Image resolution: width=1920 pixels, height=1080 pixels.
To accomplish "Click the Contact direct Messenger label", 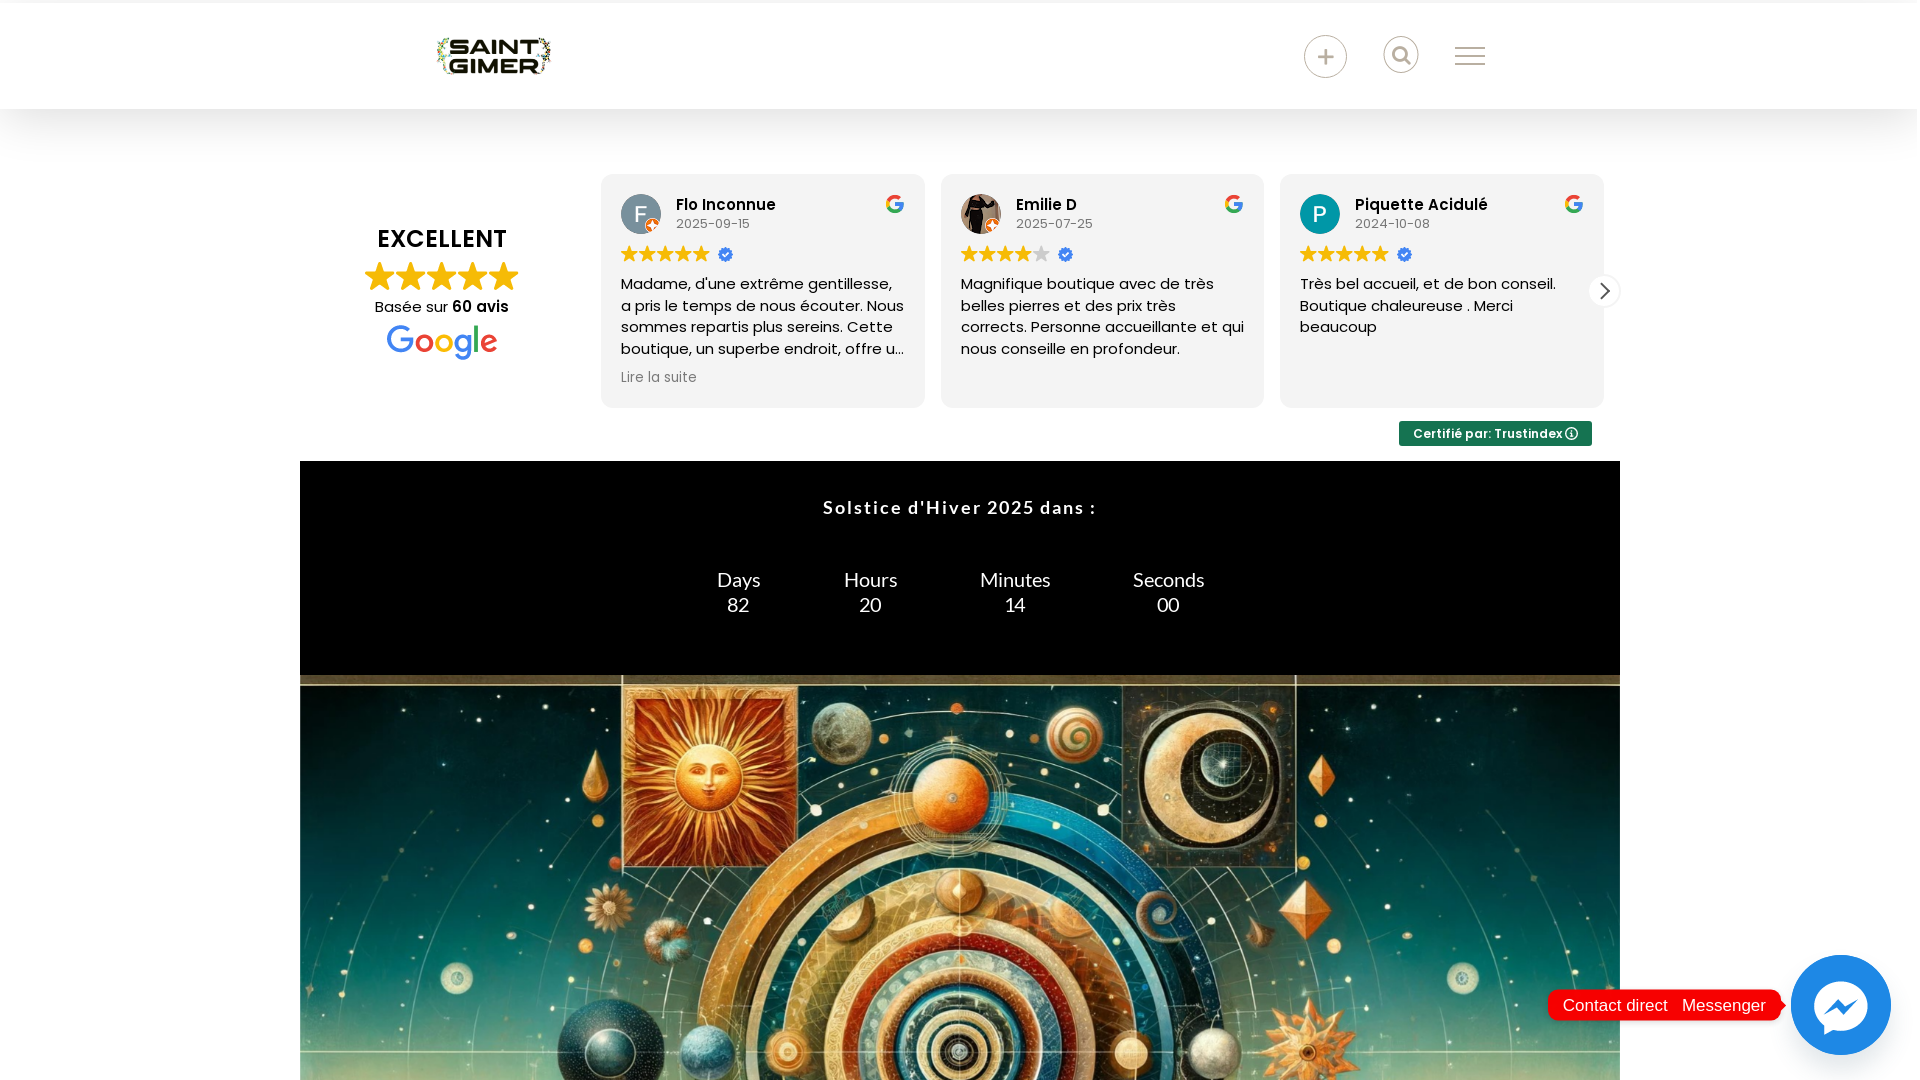I will tap(1664, 1005).
